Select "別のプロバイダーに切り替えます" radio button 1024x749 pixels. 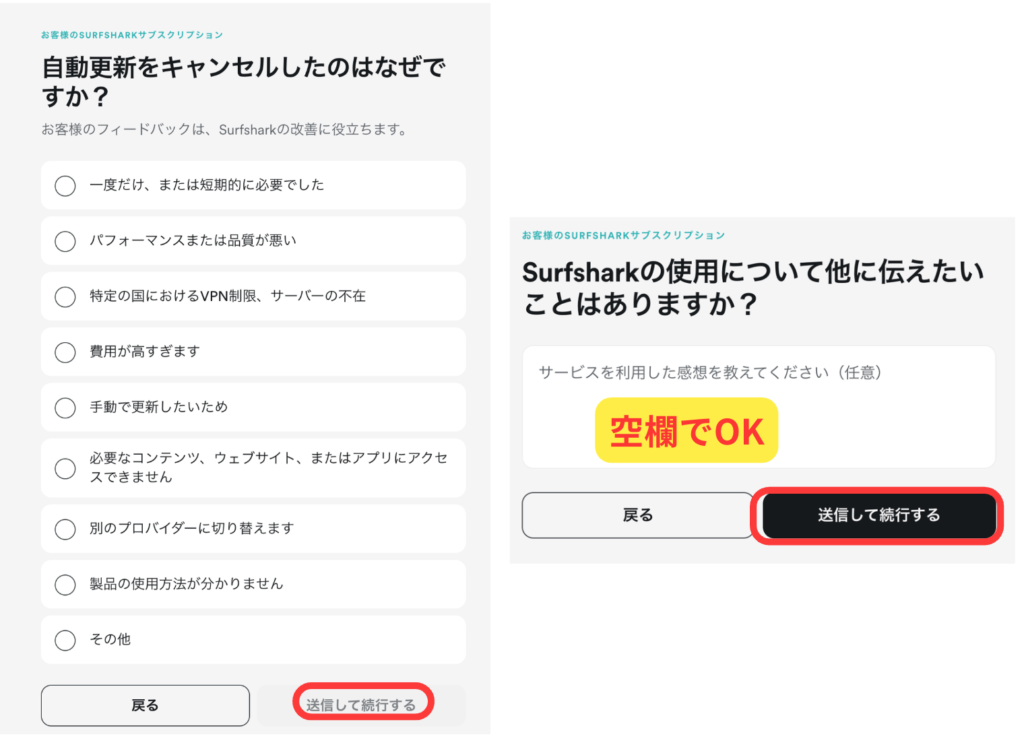pyautogui.click(x=66, y=529)
